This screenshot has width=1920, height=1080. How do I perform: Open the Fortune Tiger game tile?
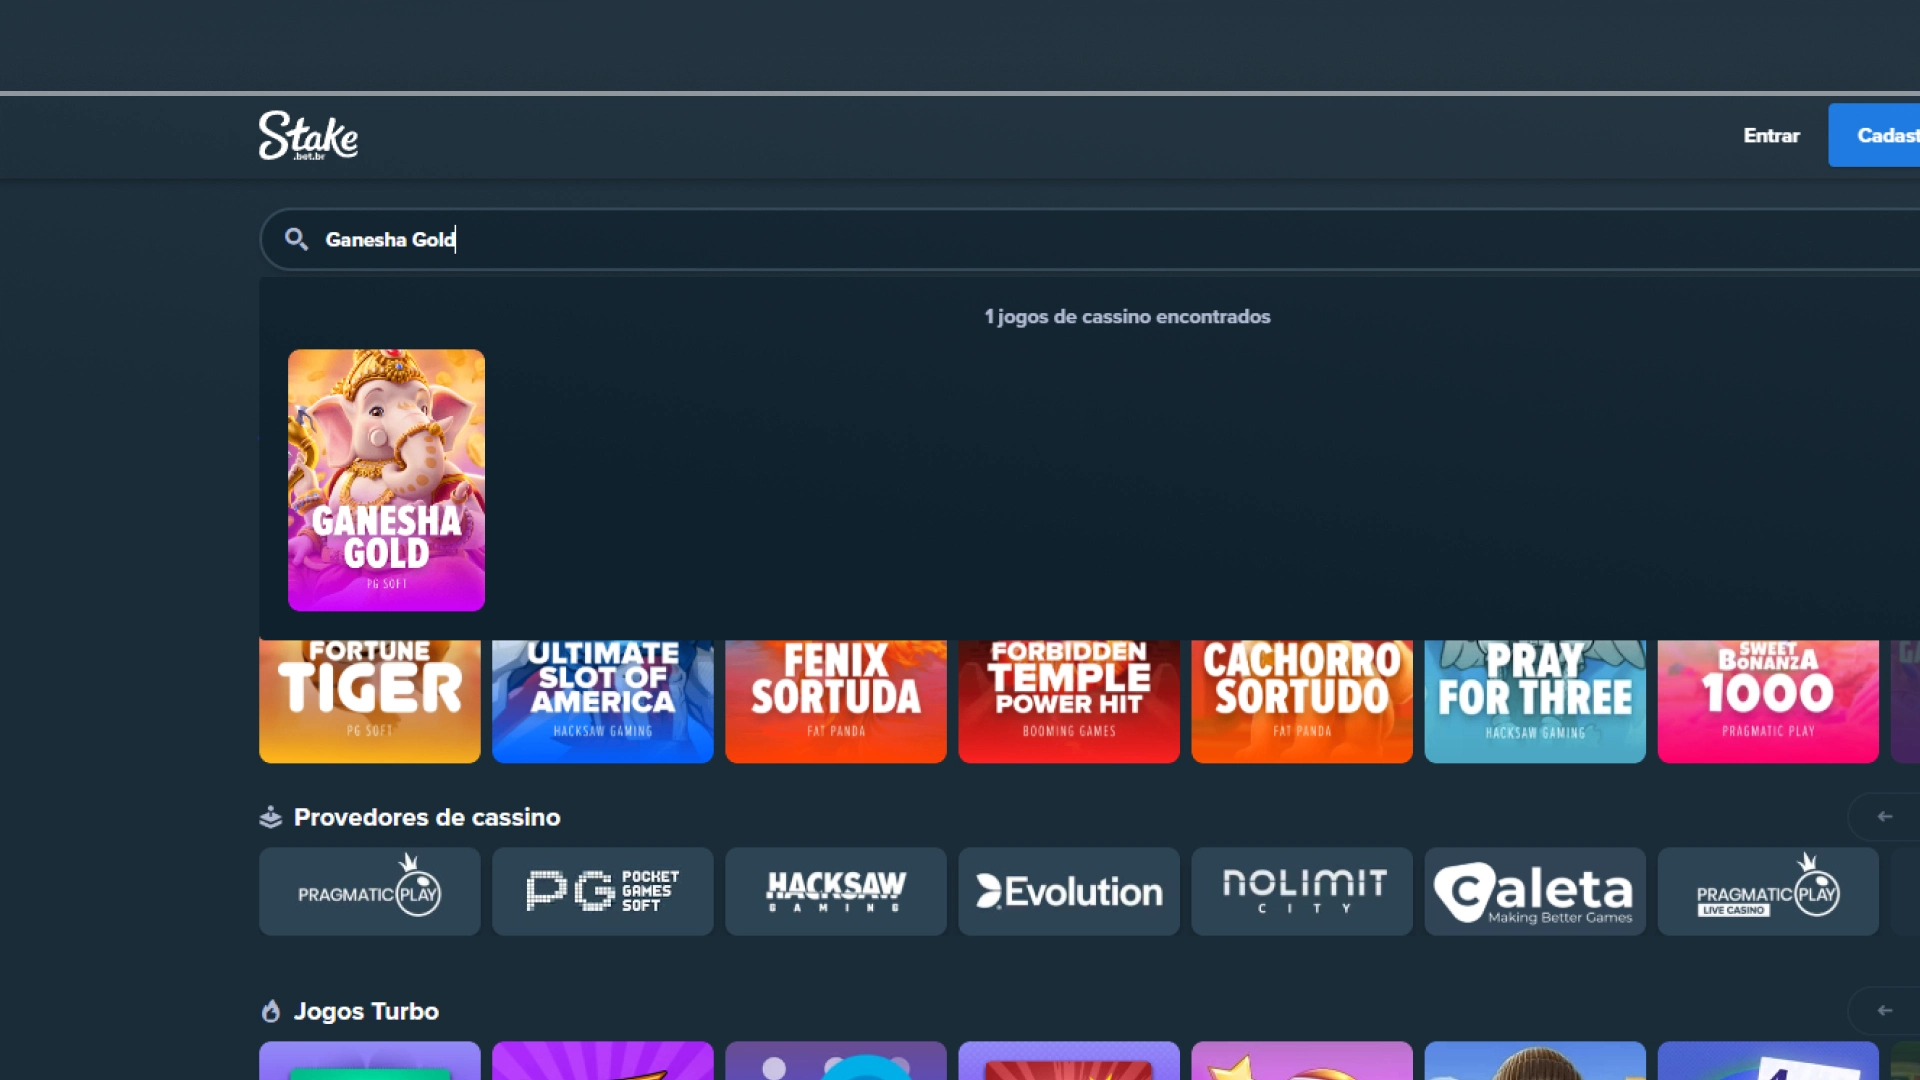[x=369, y=700]
